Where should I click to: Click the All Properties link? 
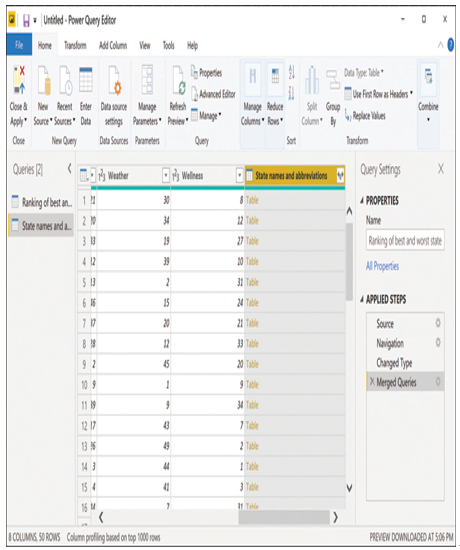coord(382,266)
